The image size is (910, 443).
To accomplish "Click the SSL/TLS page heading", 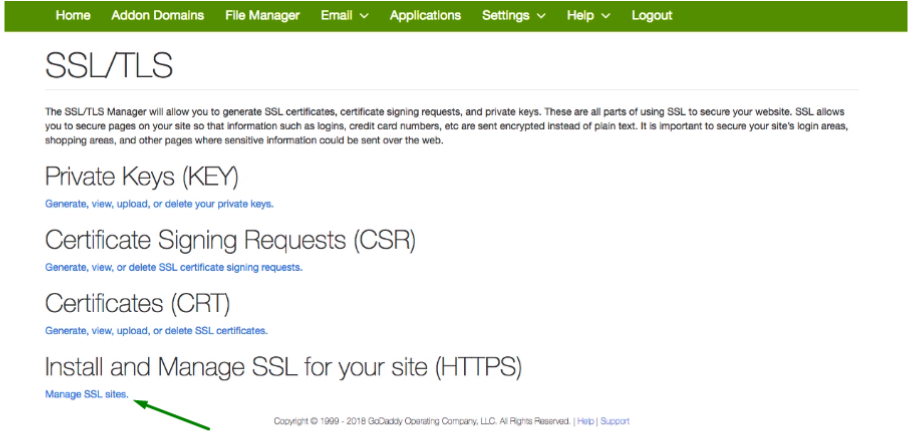I will [109, 65].
